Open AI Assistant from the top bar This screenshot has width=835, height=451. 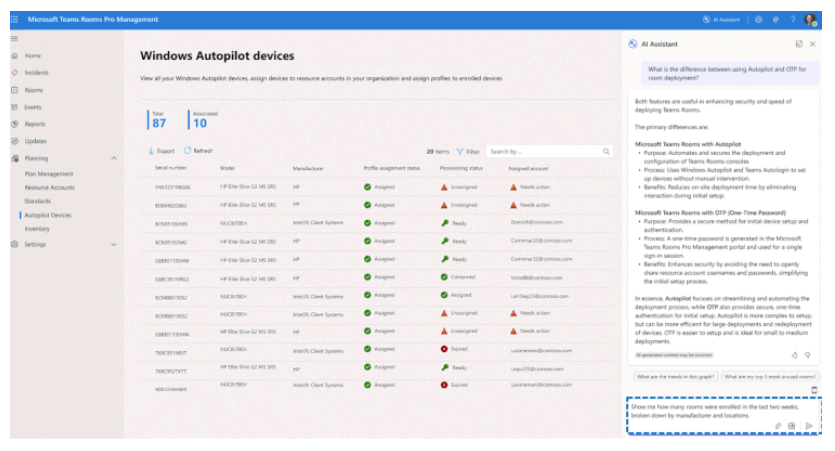(x=722, y=20)
